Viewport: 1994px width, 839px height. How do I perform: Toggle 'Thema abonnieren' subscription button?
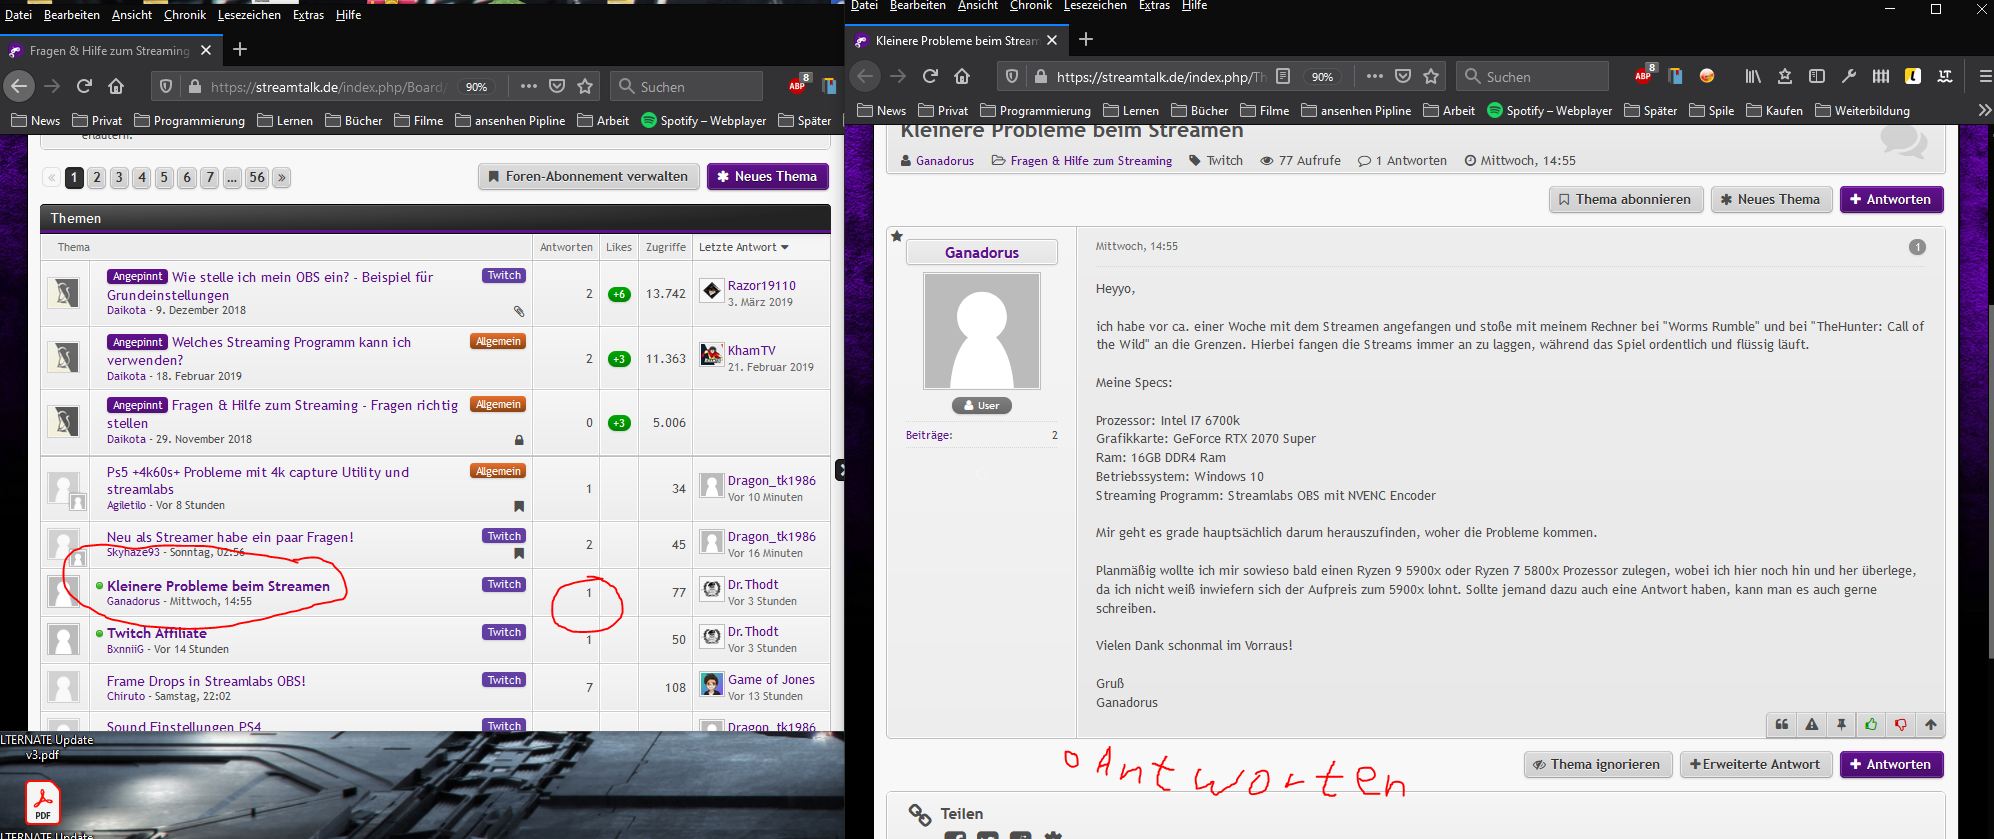pyautogui.click(x=1624, y=199)
